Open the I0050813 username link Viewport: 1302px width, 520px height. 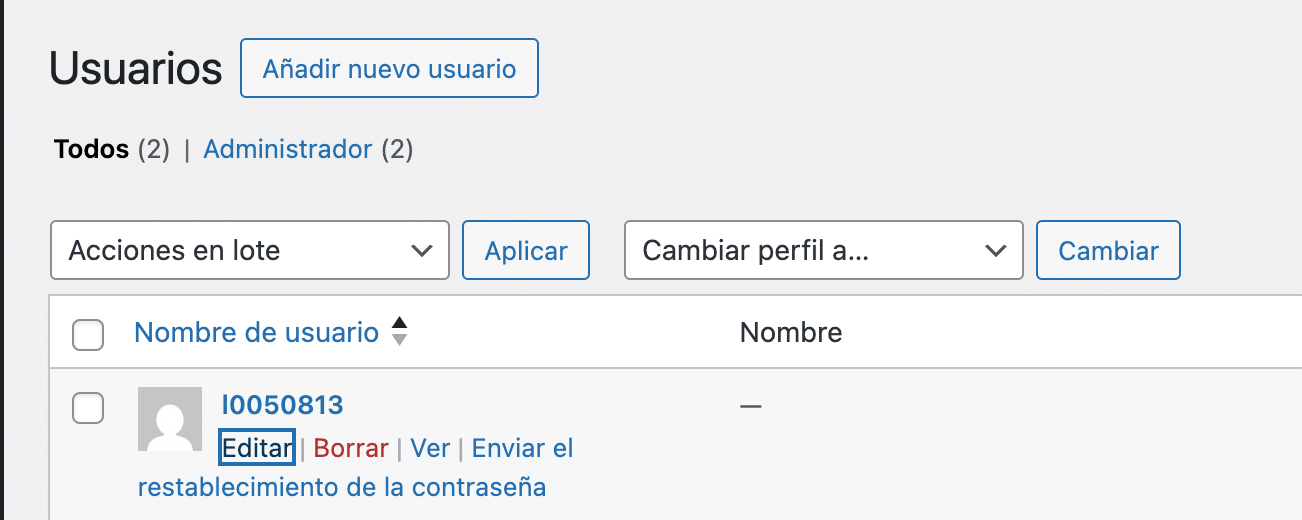click(x=282, y=405)
